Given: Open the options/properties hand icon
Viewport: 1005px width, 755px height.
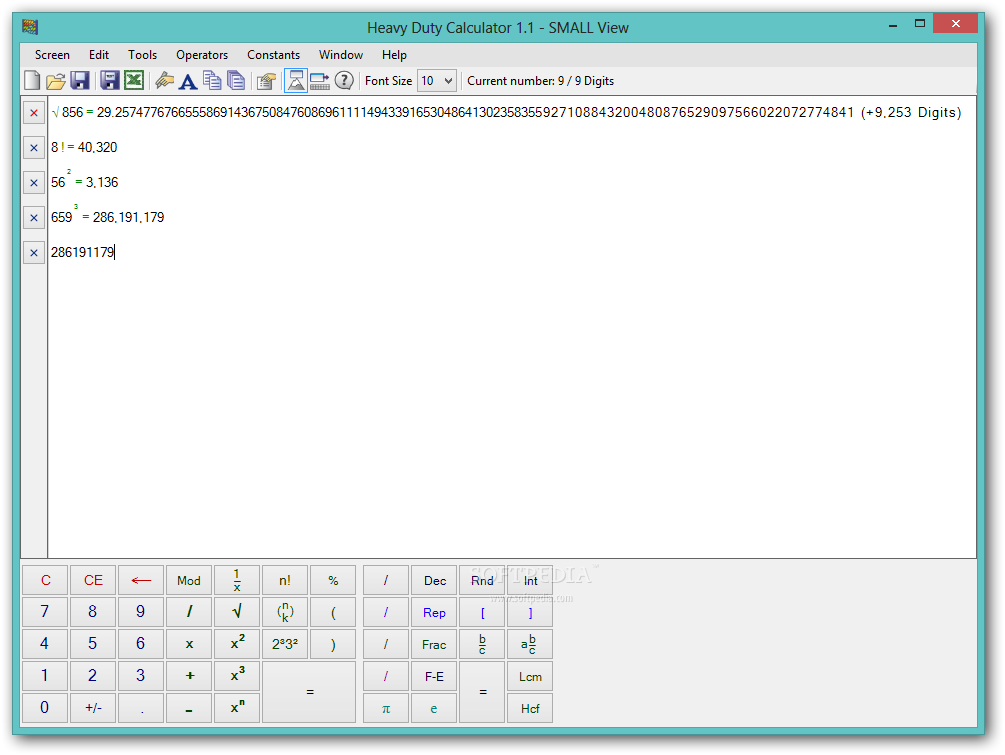Looking at the screenshot, I should point(266,81).
